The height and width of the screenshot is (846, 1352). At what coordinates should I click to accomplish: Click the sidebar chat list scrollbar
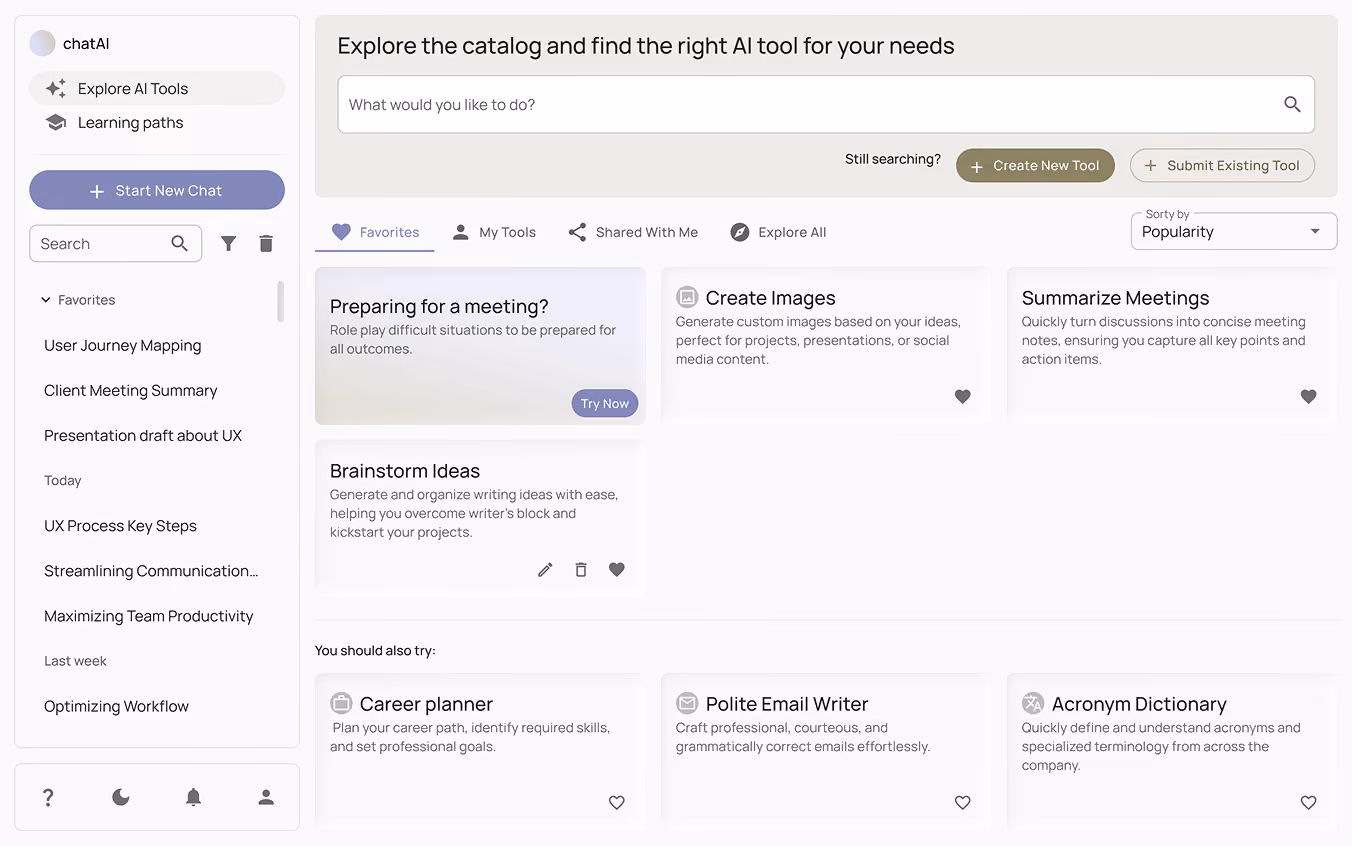(280, 301)
